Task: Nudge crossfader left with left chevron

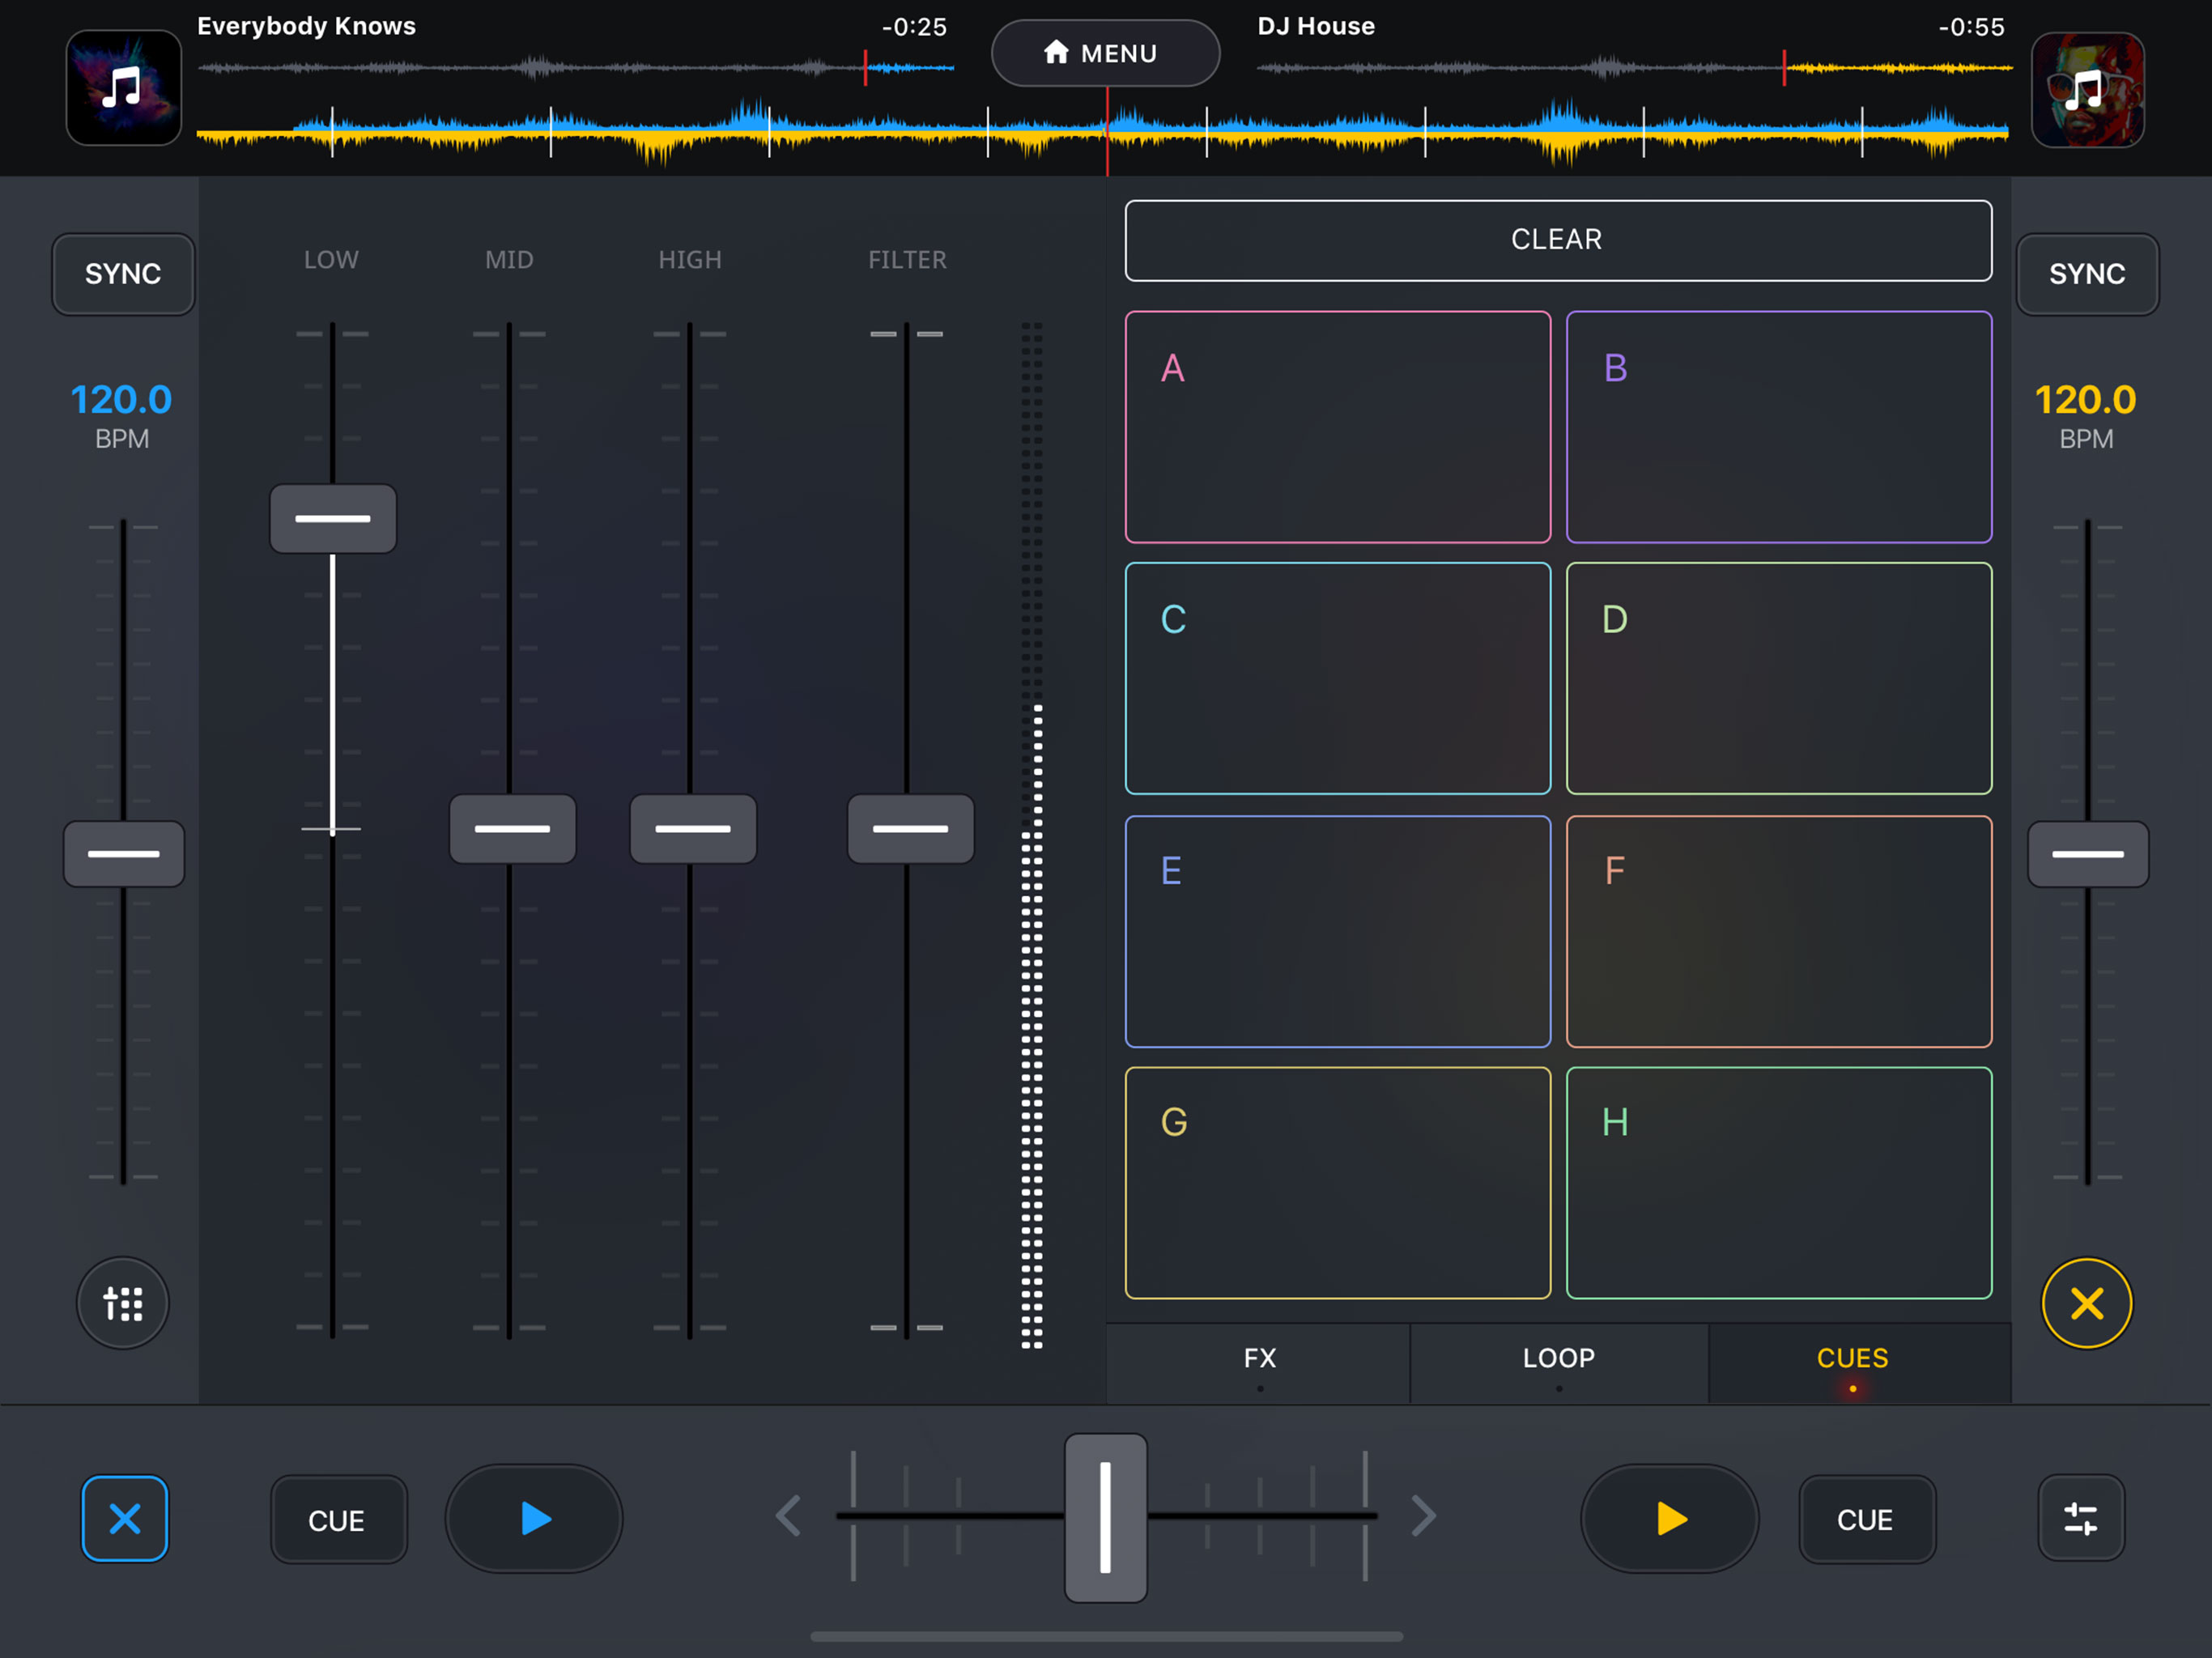Action: coord(789,1515)
